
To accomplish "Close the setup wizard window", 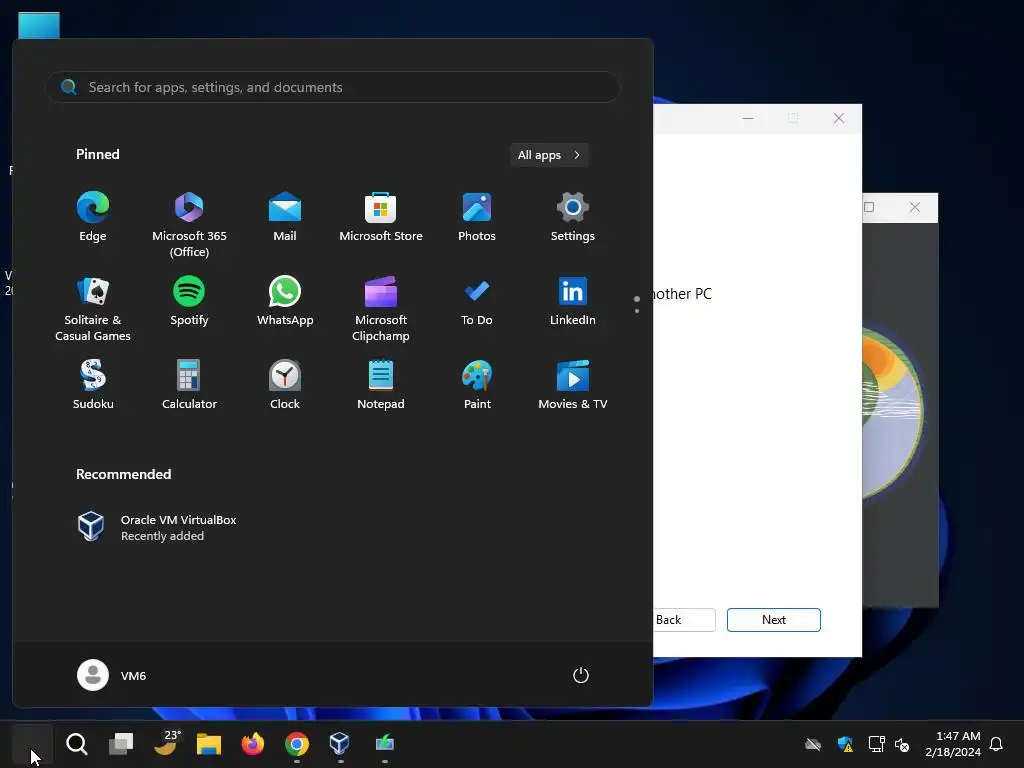I will click(x=839, y=118).
